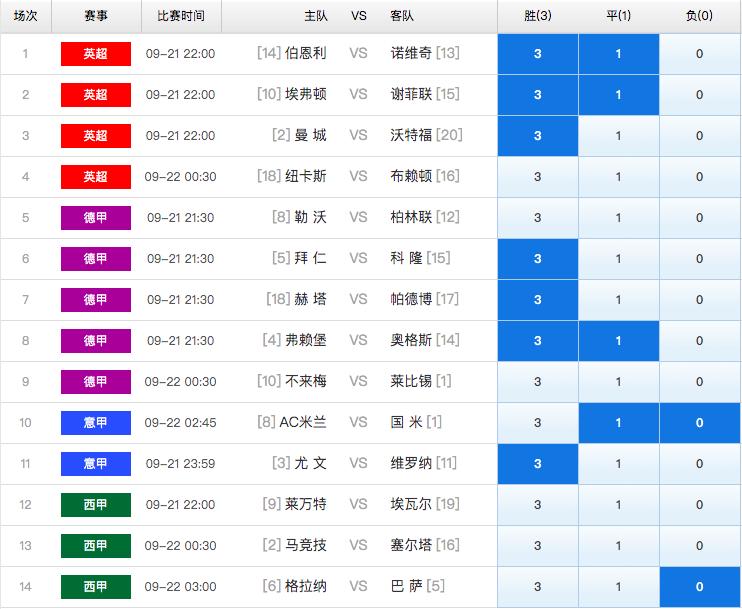Select draw (1) for 纽卡斯 vs 布赖顿
This screenshot has height=609, width=742.
point(618,177)
